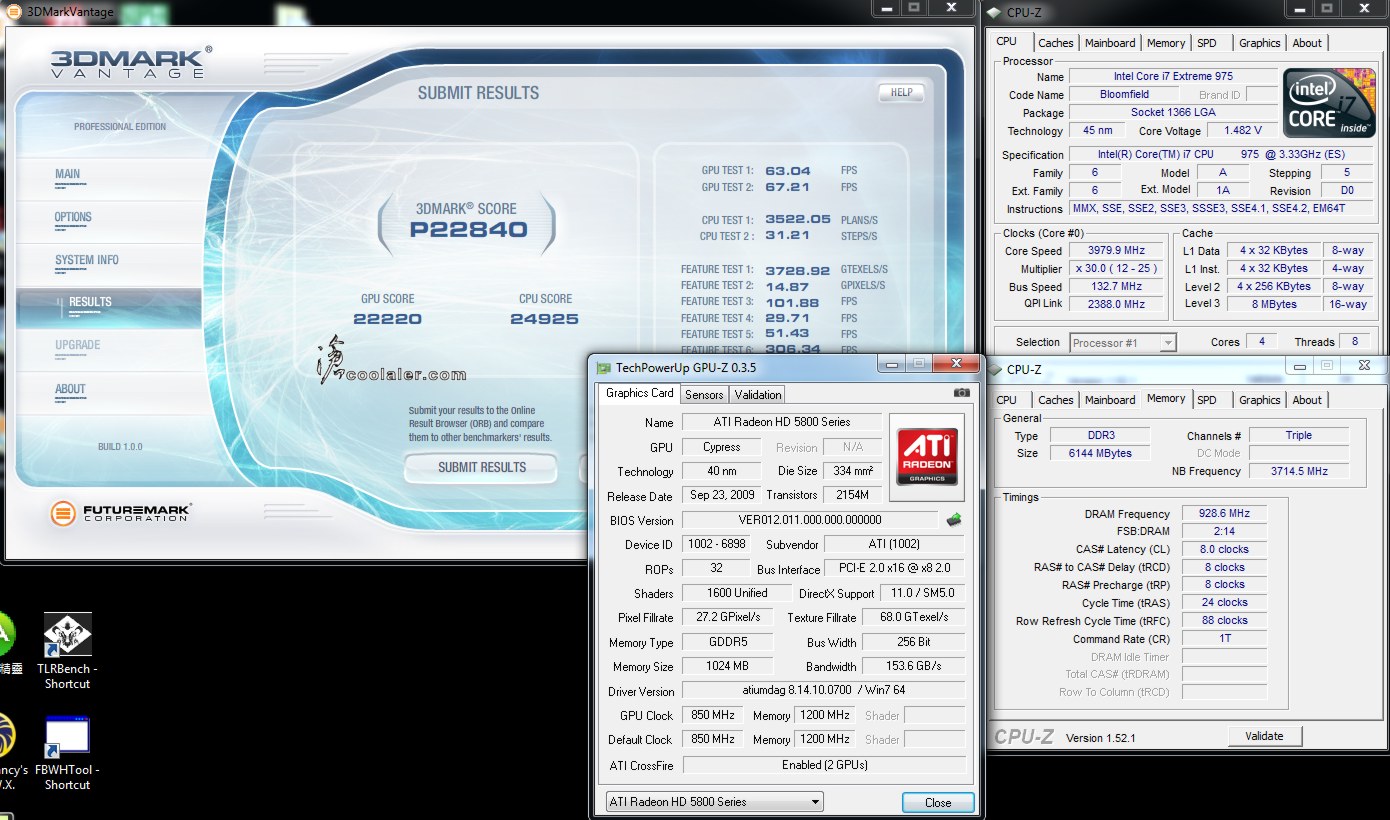1390x820 pixels.
Task: Open the Mainboard tab in the upper CPU-Z window
Action: [1110, 43]
